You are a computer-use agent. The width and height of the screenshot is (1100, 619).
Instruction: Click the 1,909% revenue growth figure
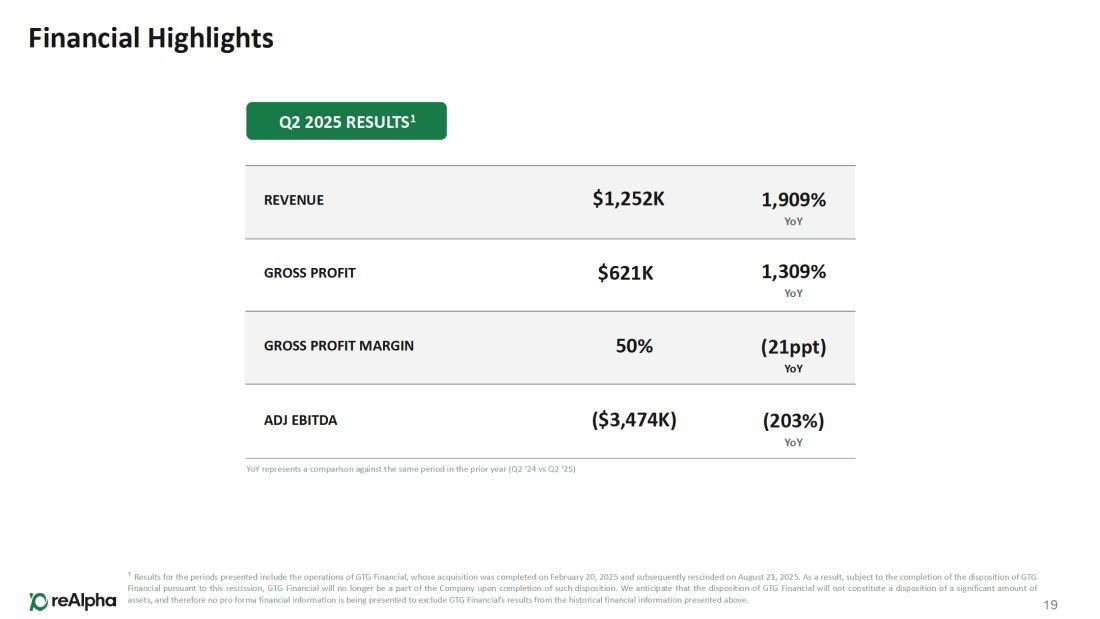[x=793, y=199]
